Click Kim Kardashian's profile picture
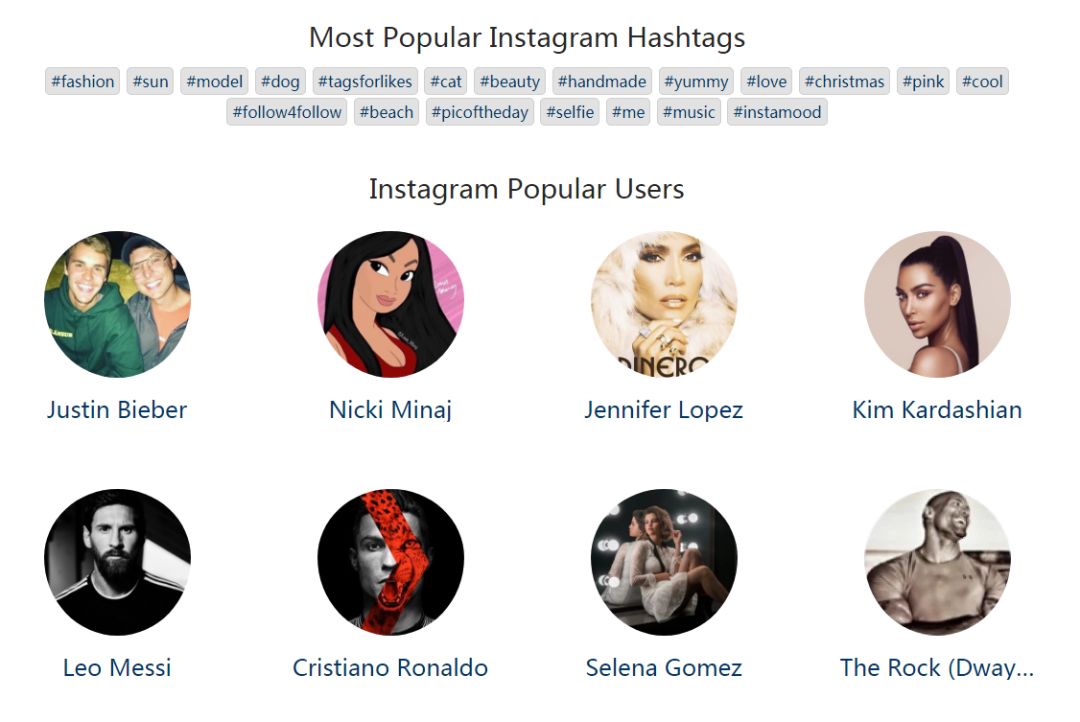1080x722 pixels. pyautogui.click(x=937, y=304)
